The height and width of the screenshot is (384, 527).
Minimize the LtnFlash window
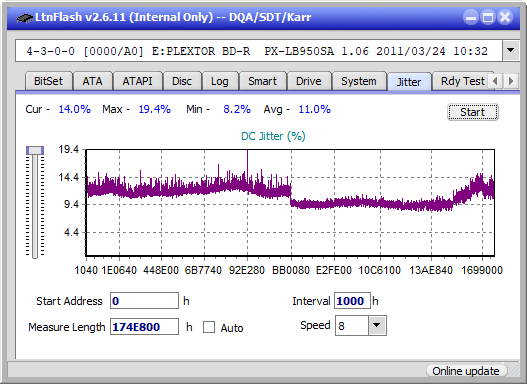click(x=471, y=17)
